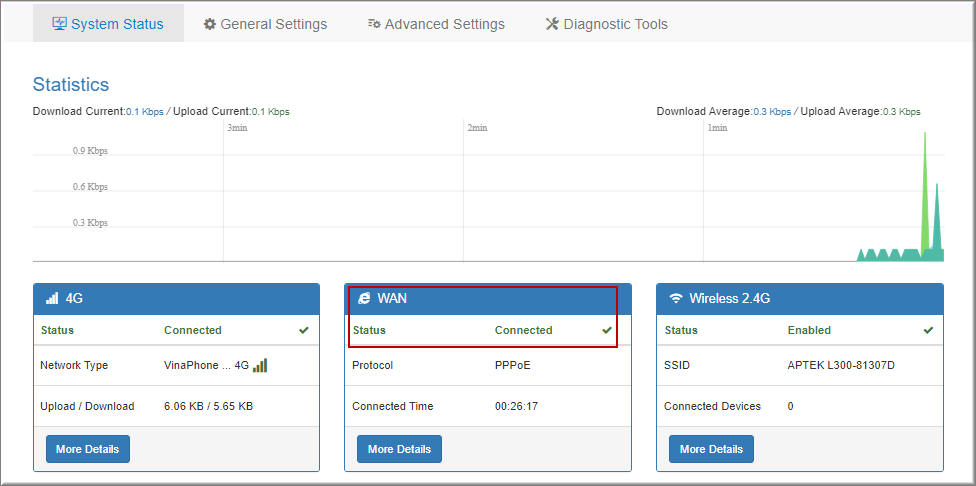Switch to the Advanced Settings tab
Screen dimensions: 976x486
(x=436, y=24)
